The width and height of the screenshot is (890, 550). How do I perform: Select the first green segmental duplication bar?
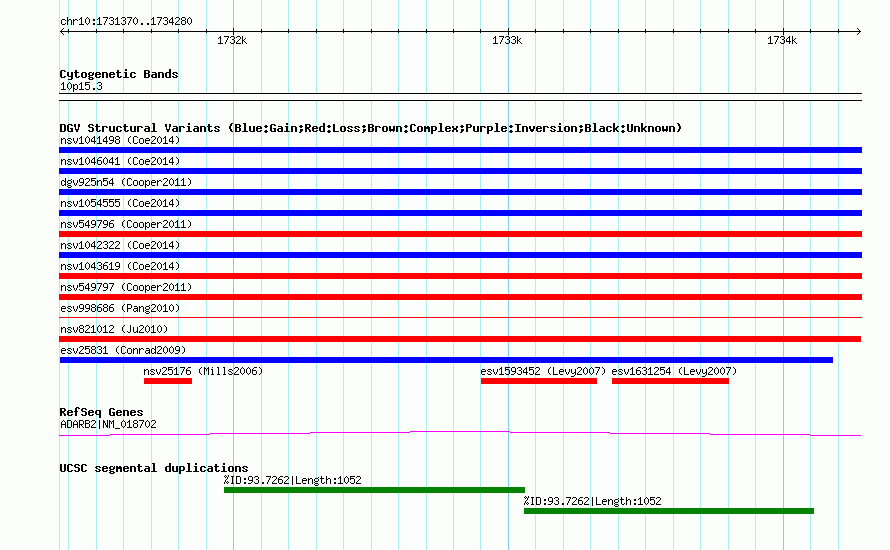coord(374,490)
